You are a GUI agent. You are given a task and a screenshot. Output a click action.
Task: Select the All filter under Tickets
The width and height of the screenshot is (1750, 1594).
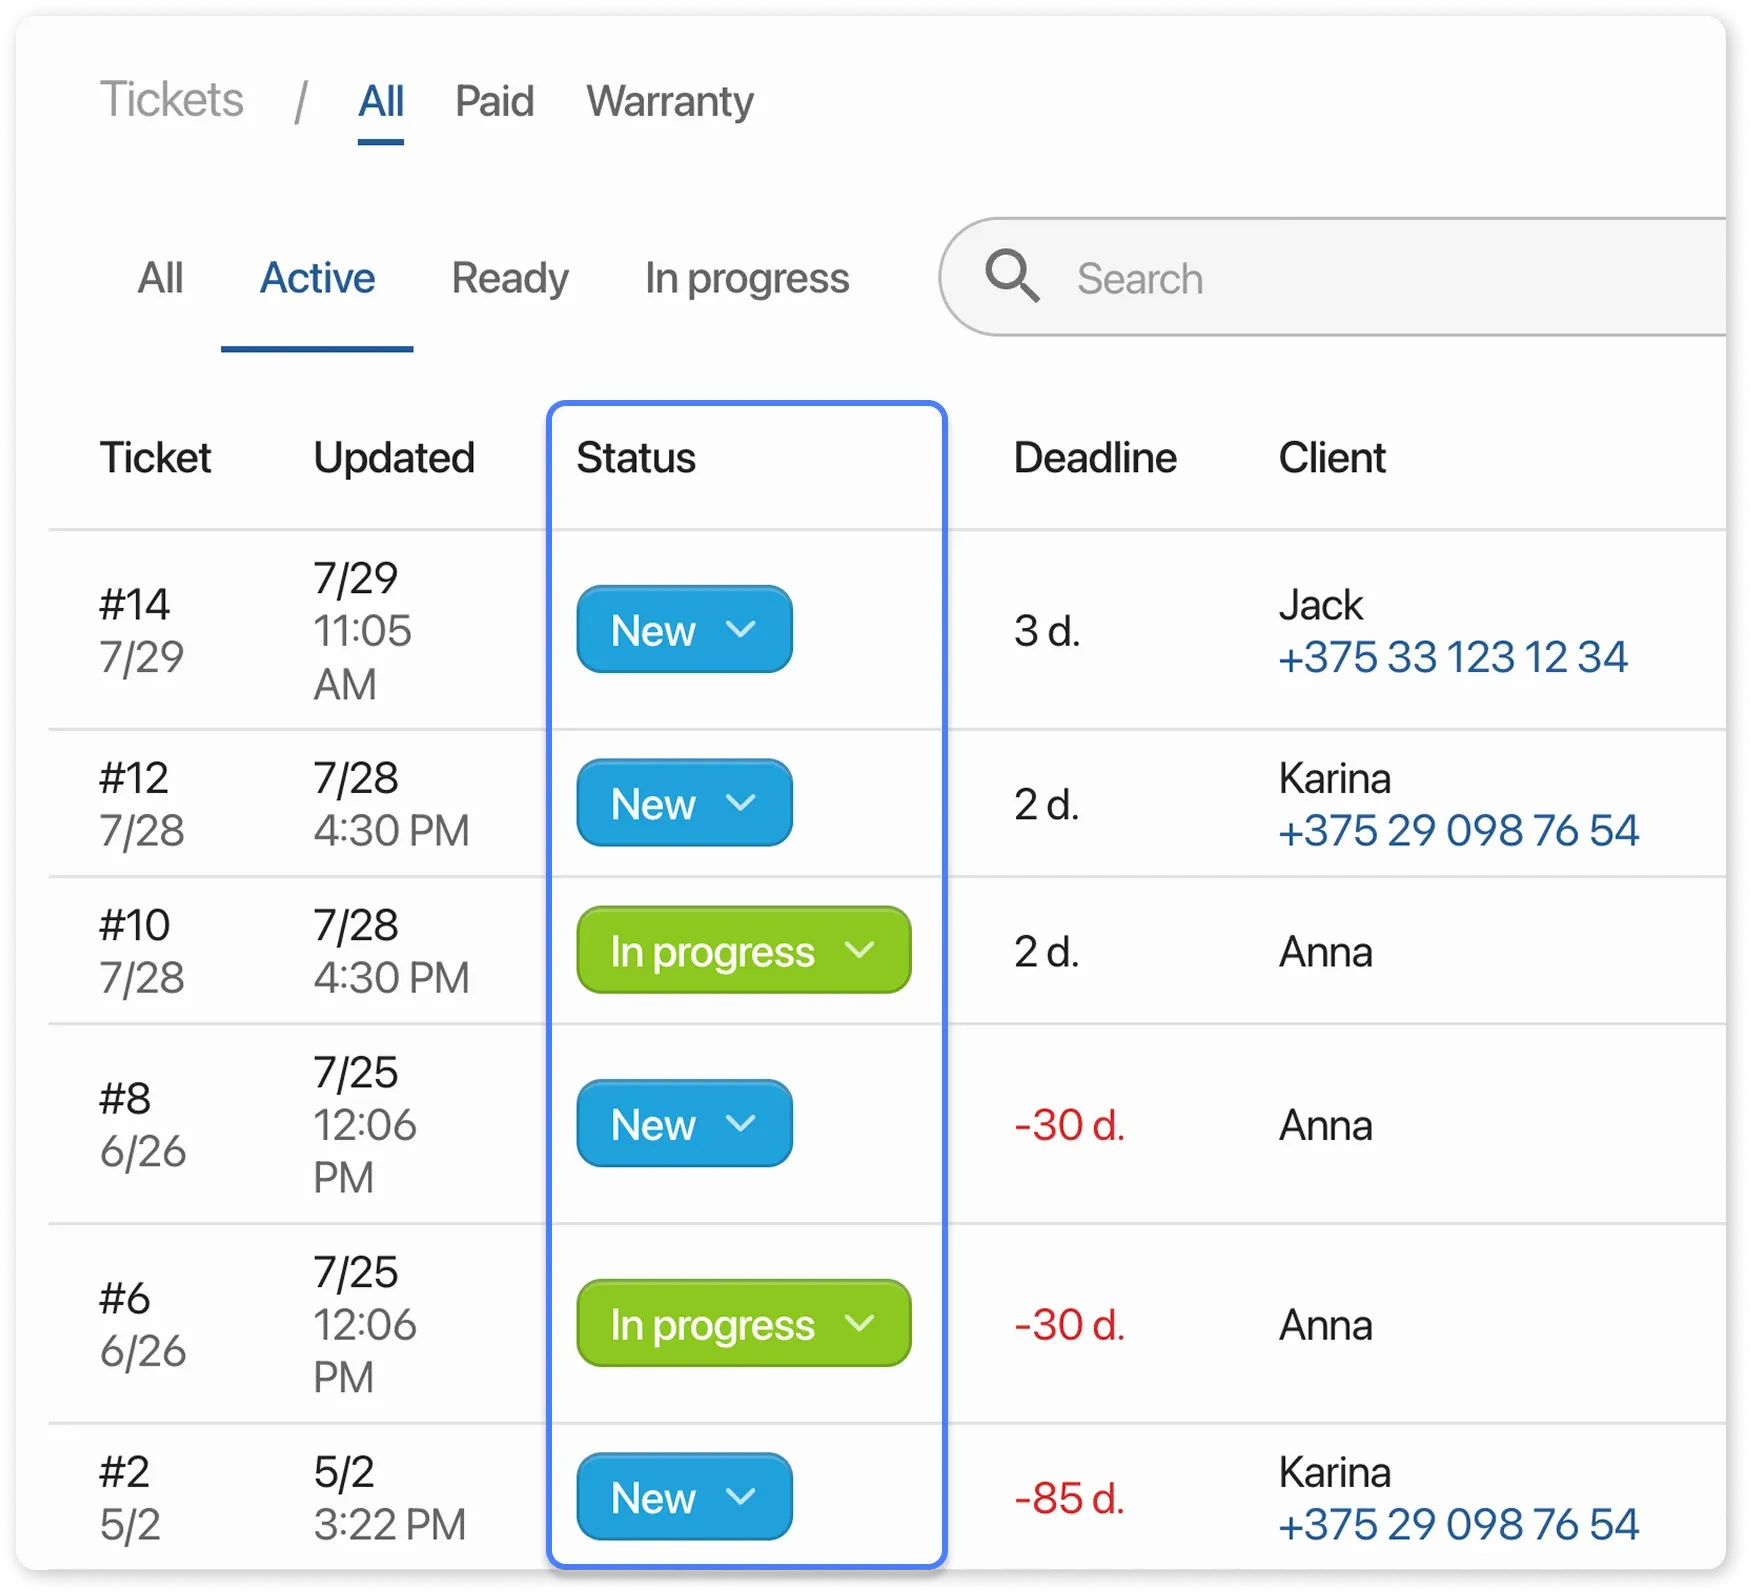coord(381,101)
